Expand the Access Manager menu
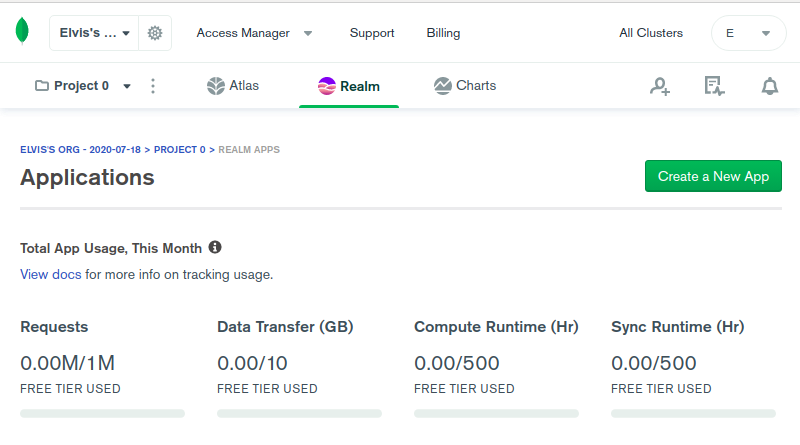 pos(254,33)
